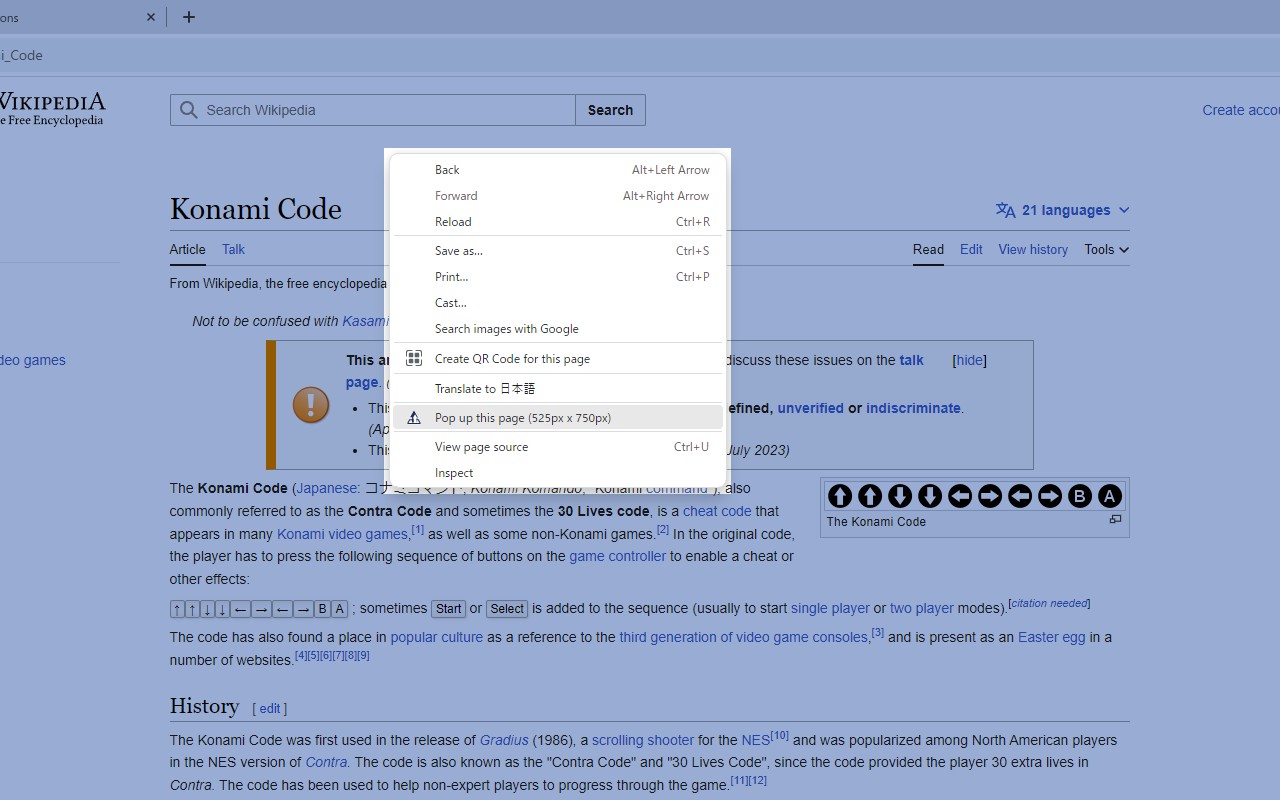Click the Wikipedia logo
The width and height of the screenshot is (1280, 800).
pyautogui.click(x=52, y=109)
